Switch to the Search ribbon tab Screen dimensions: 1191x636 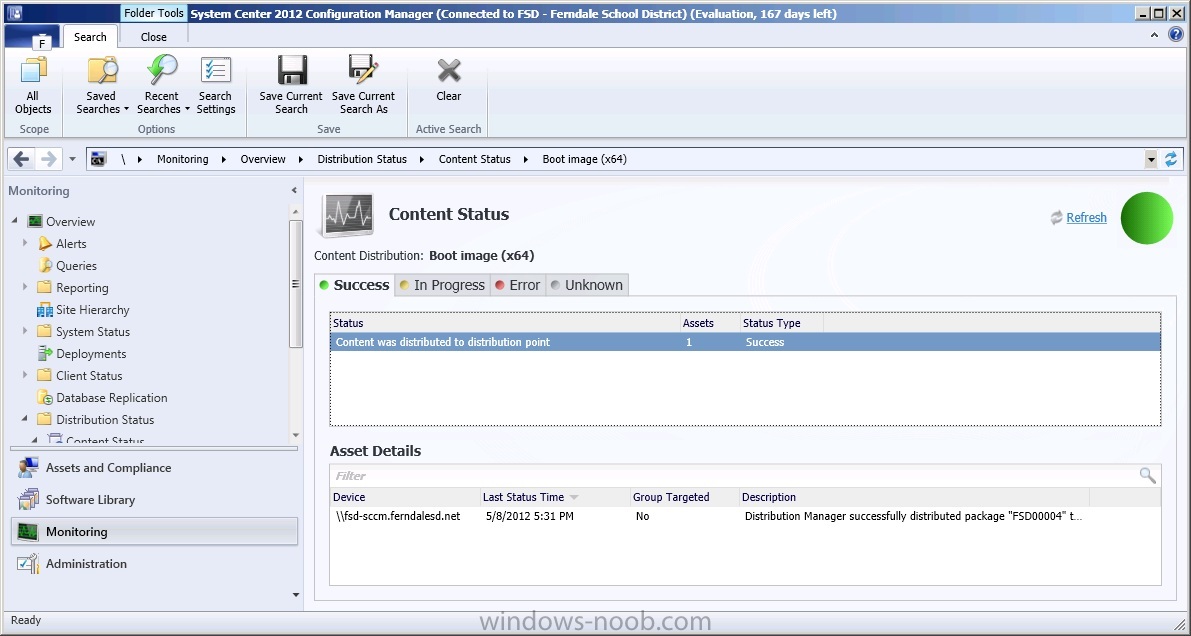(x=90, y=37)
